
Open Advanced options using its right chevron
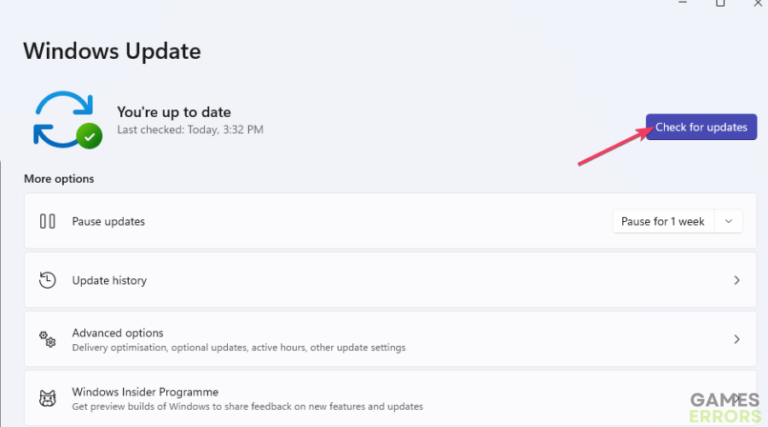click(737, 339)
